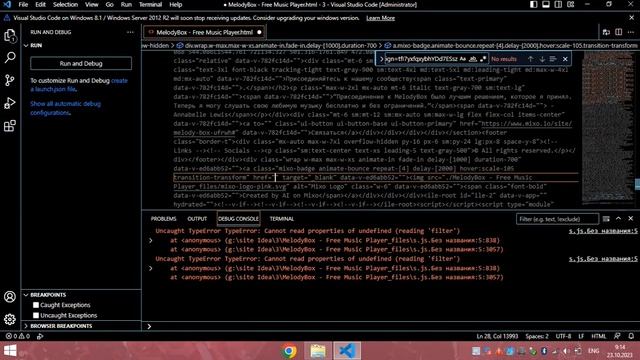This screenshot has height=360, width=640.
Task: Click the code minimap overview
Action: (x=607, y=129)
